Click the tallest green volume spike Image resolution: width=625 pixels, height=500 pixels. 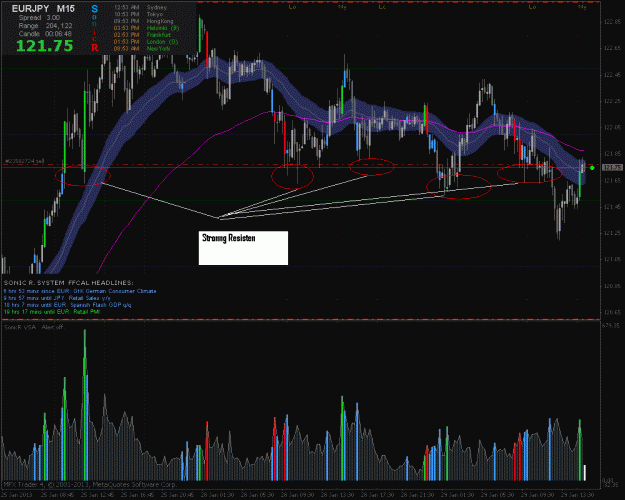click(x=85, y=405)
